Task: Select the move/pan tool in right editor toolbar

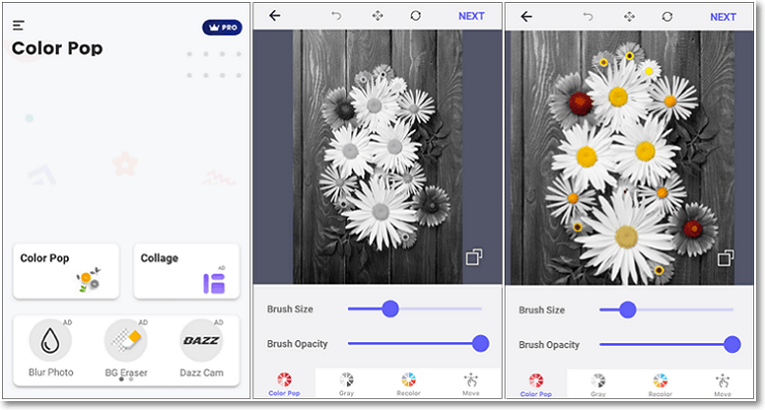Action: [x=629, y=17]
